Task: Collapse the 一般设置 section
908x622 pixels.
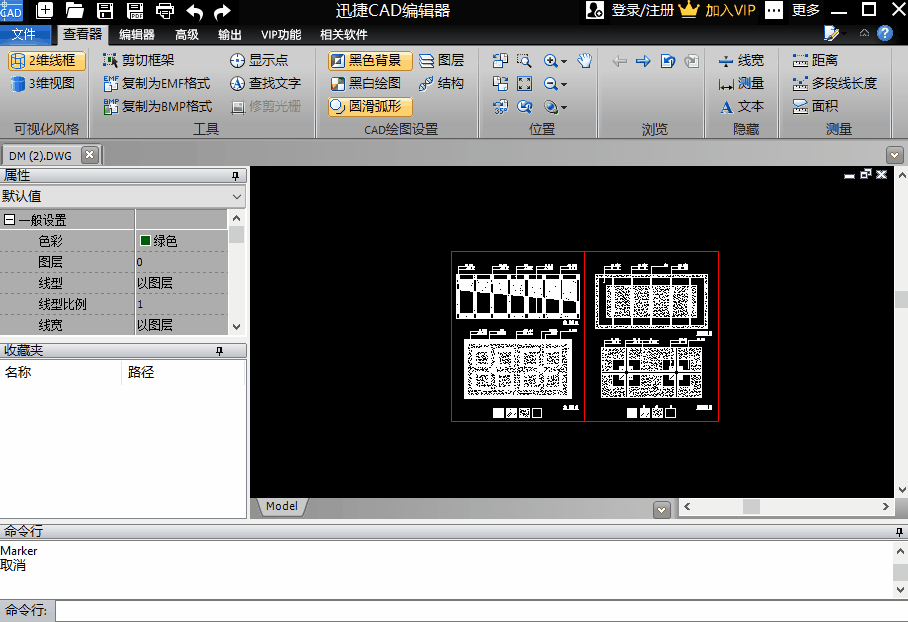Action: (9, 220)
